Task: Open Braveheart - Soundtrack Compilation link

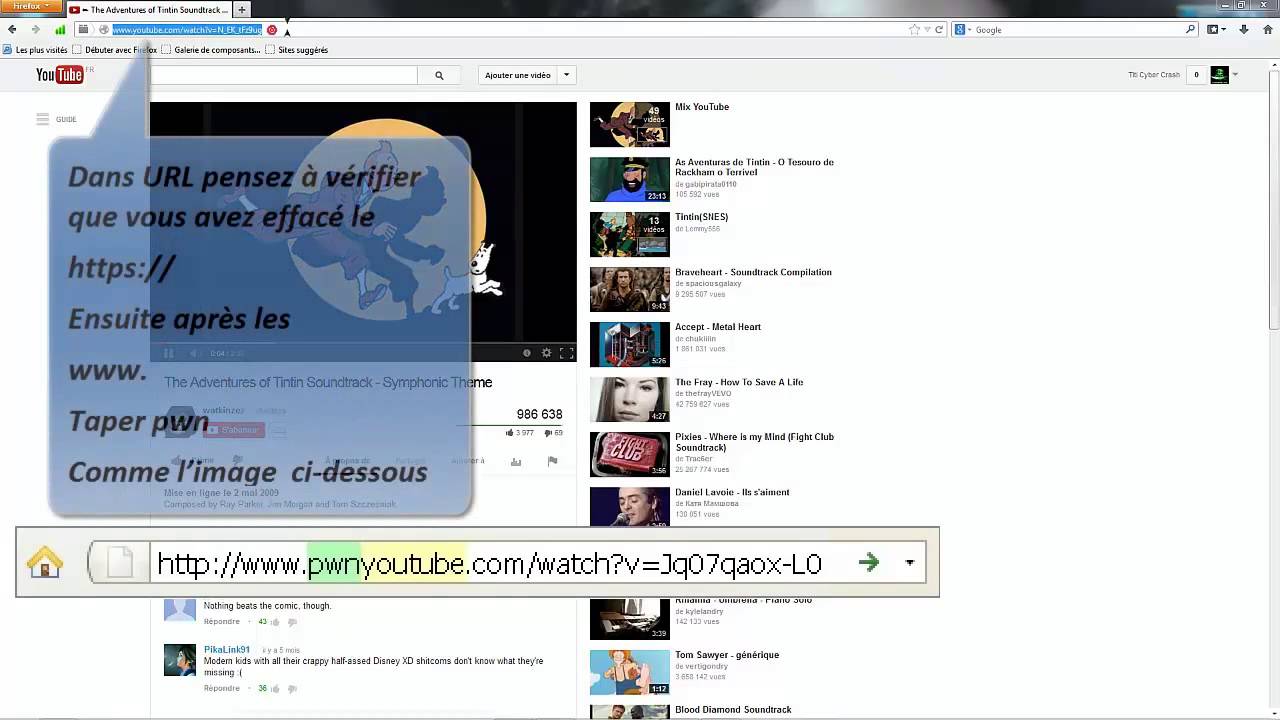Action: pos(753,272)
